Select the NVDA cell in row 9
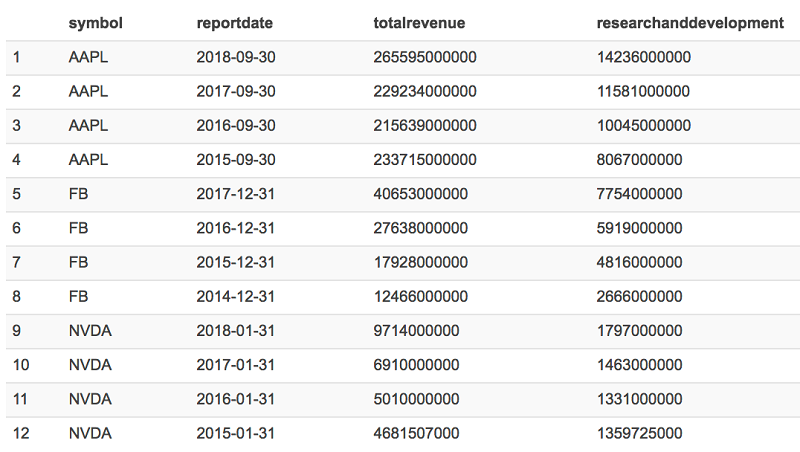Viewport: 800px width, 452px height. [90, 331]
